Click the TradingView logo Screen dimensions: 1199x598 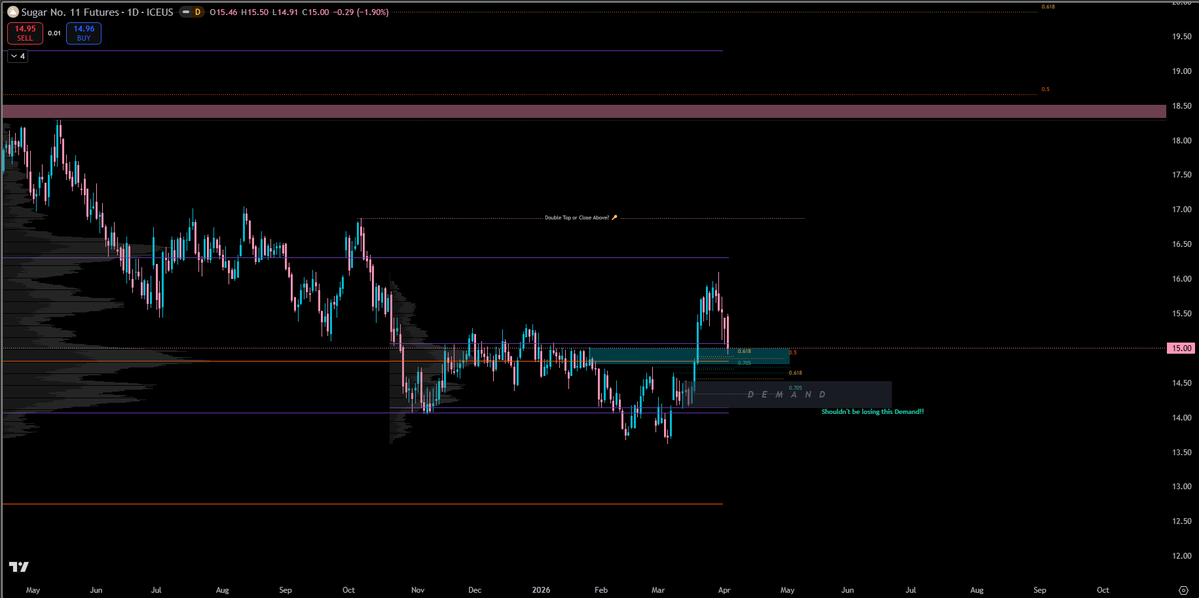click(x=18, y=567)
